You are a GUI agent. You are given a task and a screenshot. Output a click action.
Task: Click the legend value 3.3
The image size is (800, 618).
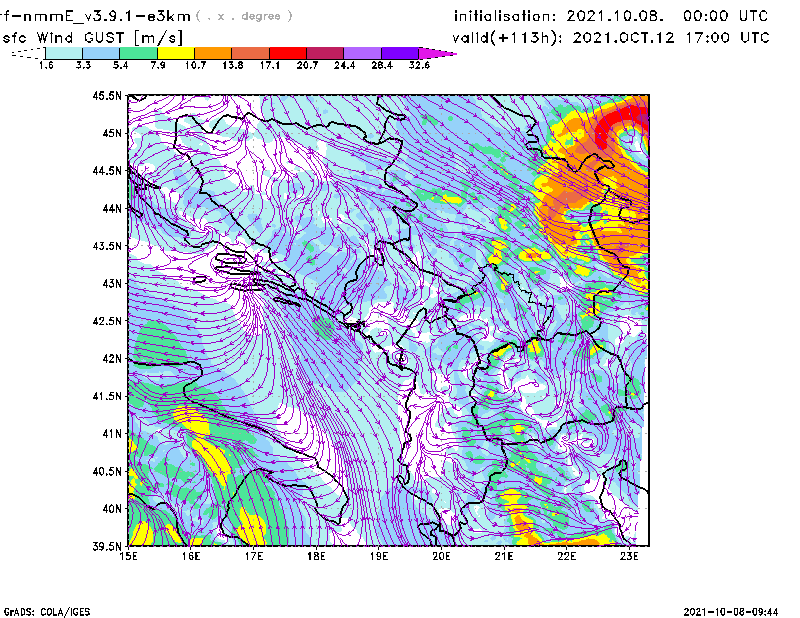coord(83,65)
